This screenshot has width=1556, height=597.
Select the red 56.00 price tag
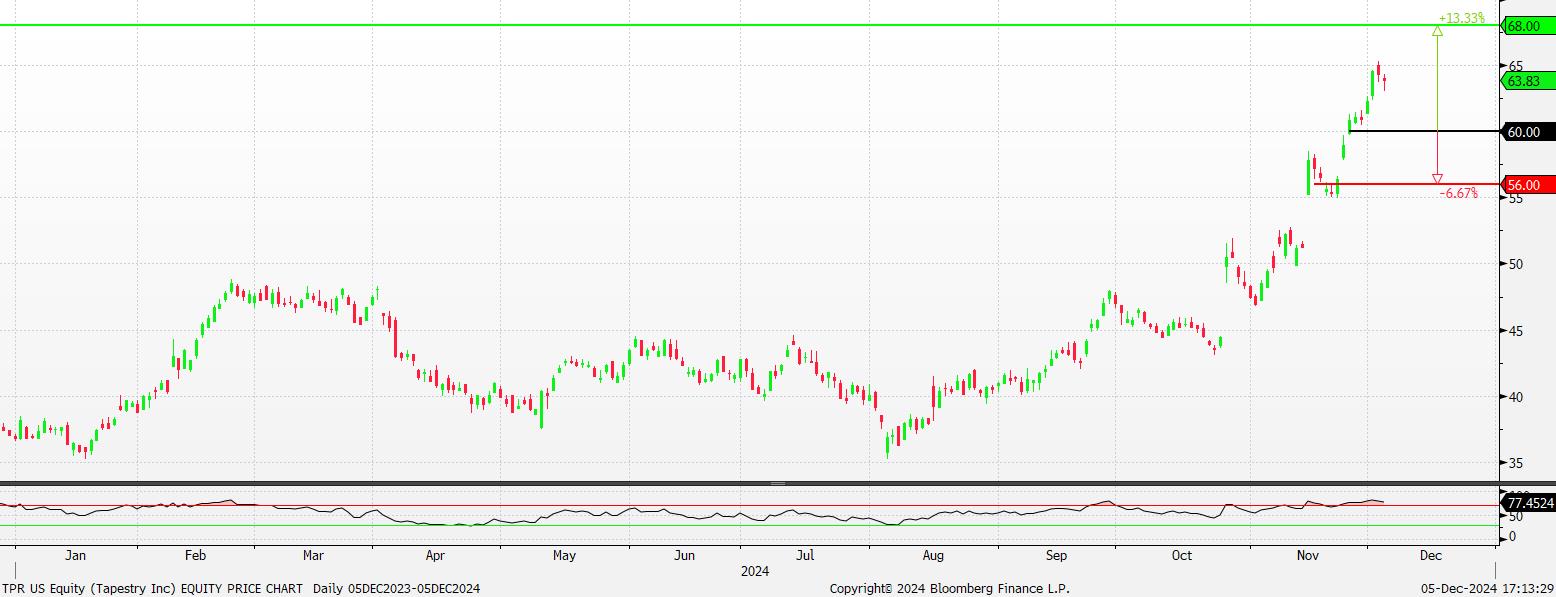pyautogui.click(x=1527, y=184)
